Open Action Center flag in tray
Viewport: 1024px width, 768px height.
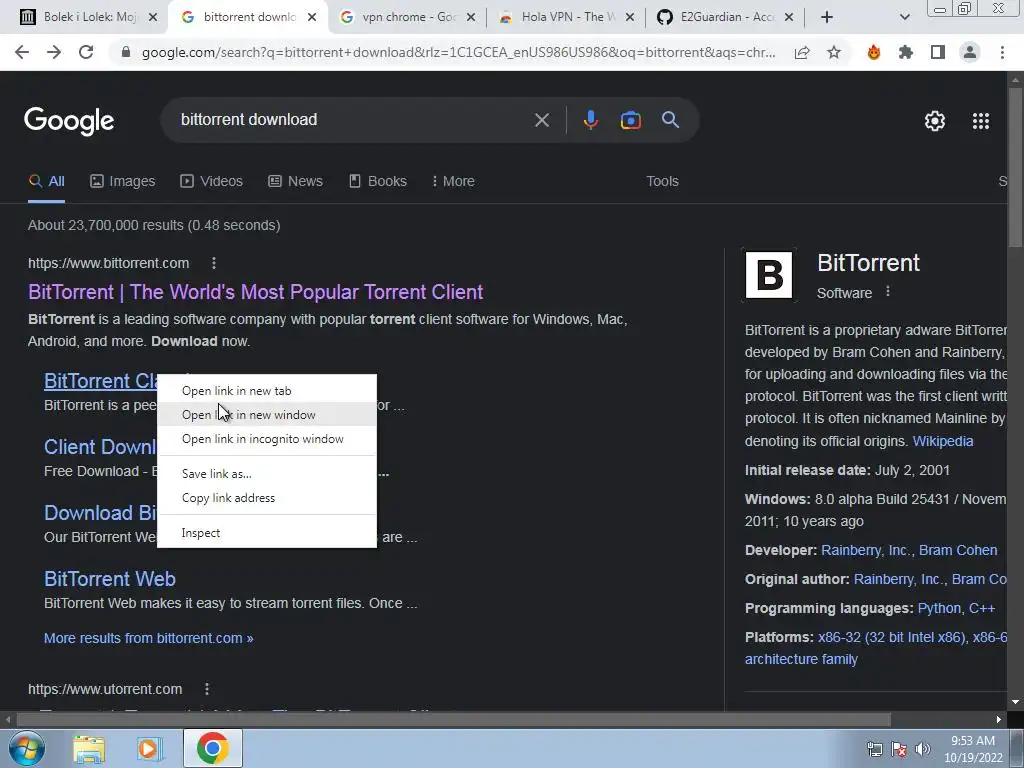click(899, 749)
